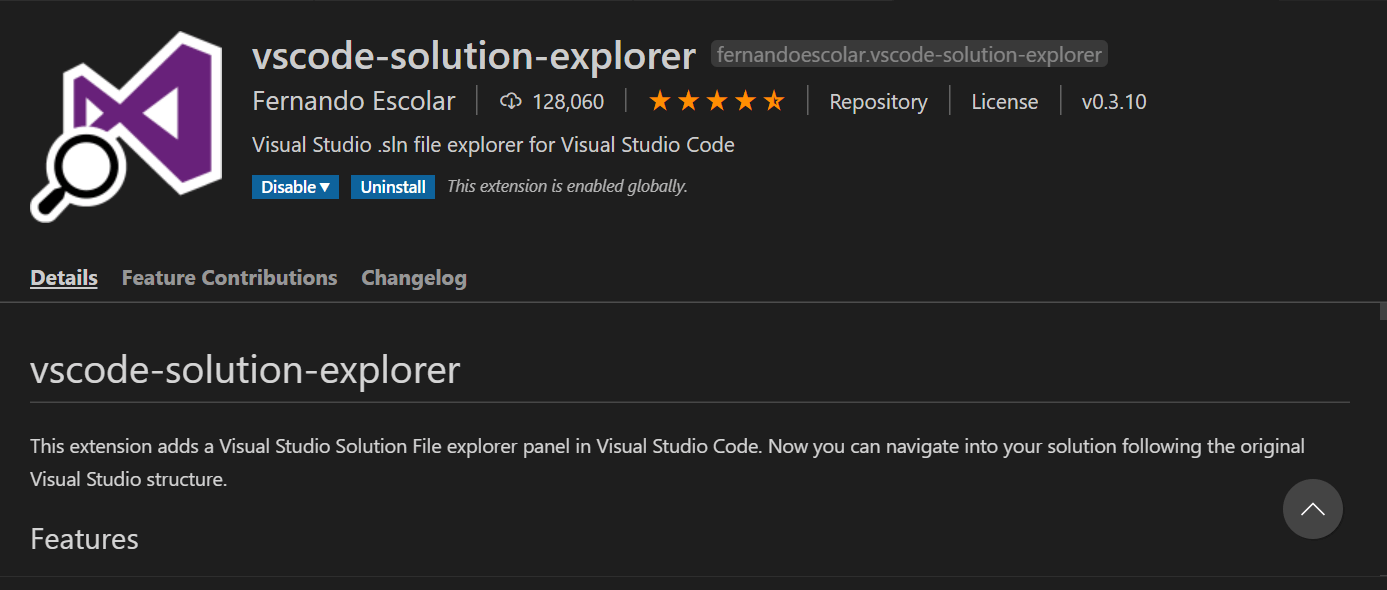This screenshot has width=1387, height=590.
Task: Open the License link
Action: click(x=1005, y=102)
